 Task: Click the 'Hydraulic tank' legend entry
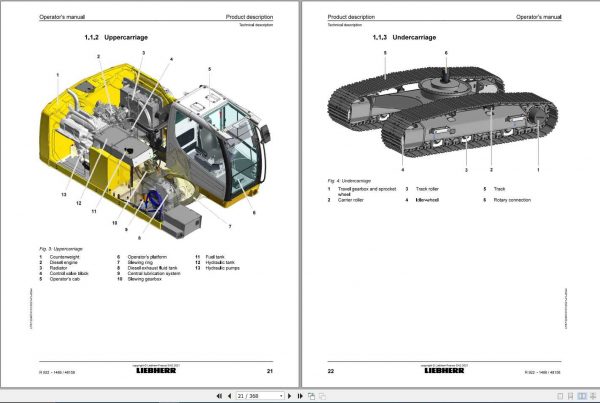220,263
